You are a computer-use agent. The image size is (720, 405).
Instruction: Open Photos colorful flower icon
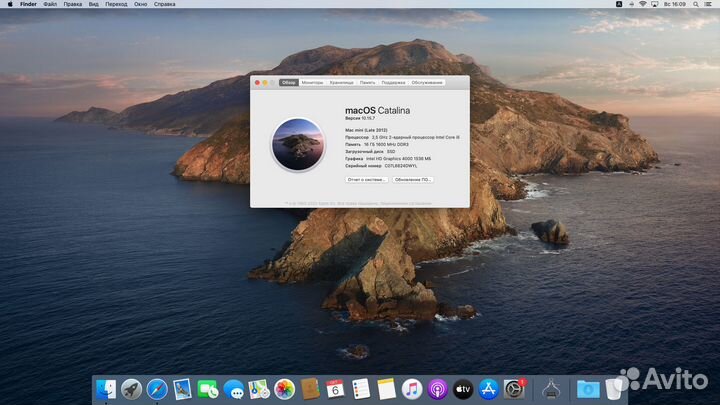[284, 389]
